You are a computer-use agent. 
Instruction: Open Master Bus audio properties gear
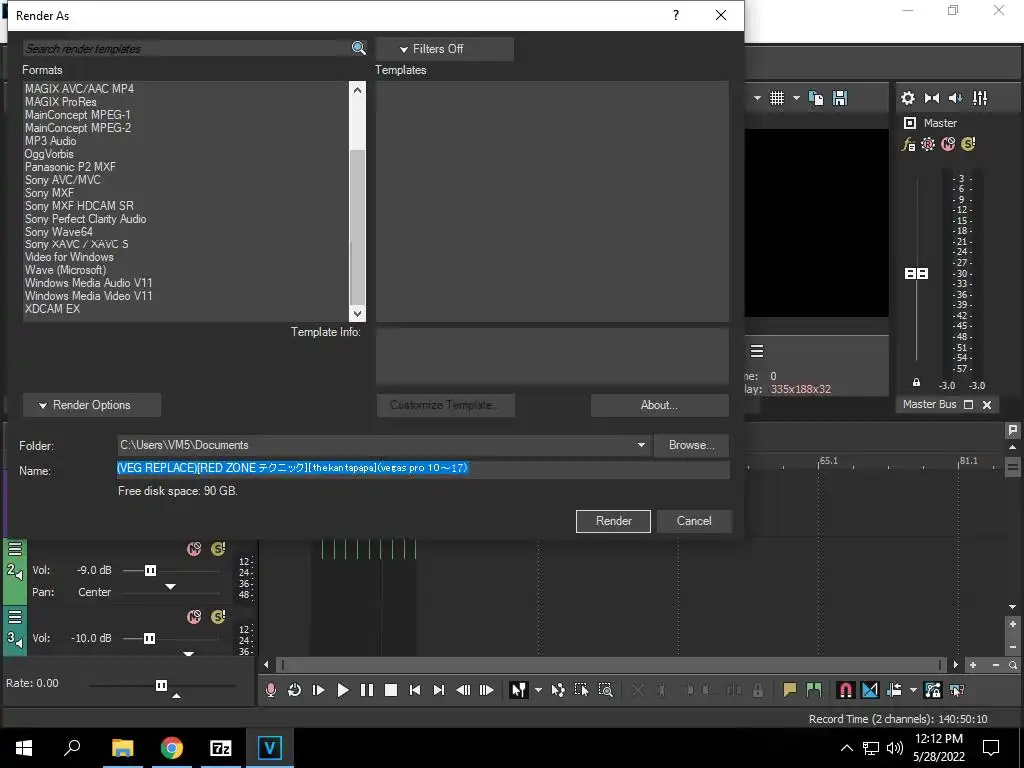click(x=908, y=98)
